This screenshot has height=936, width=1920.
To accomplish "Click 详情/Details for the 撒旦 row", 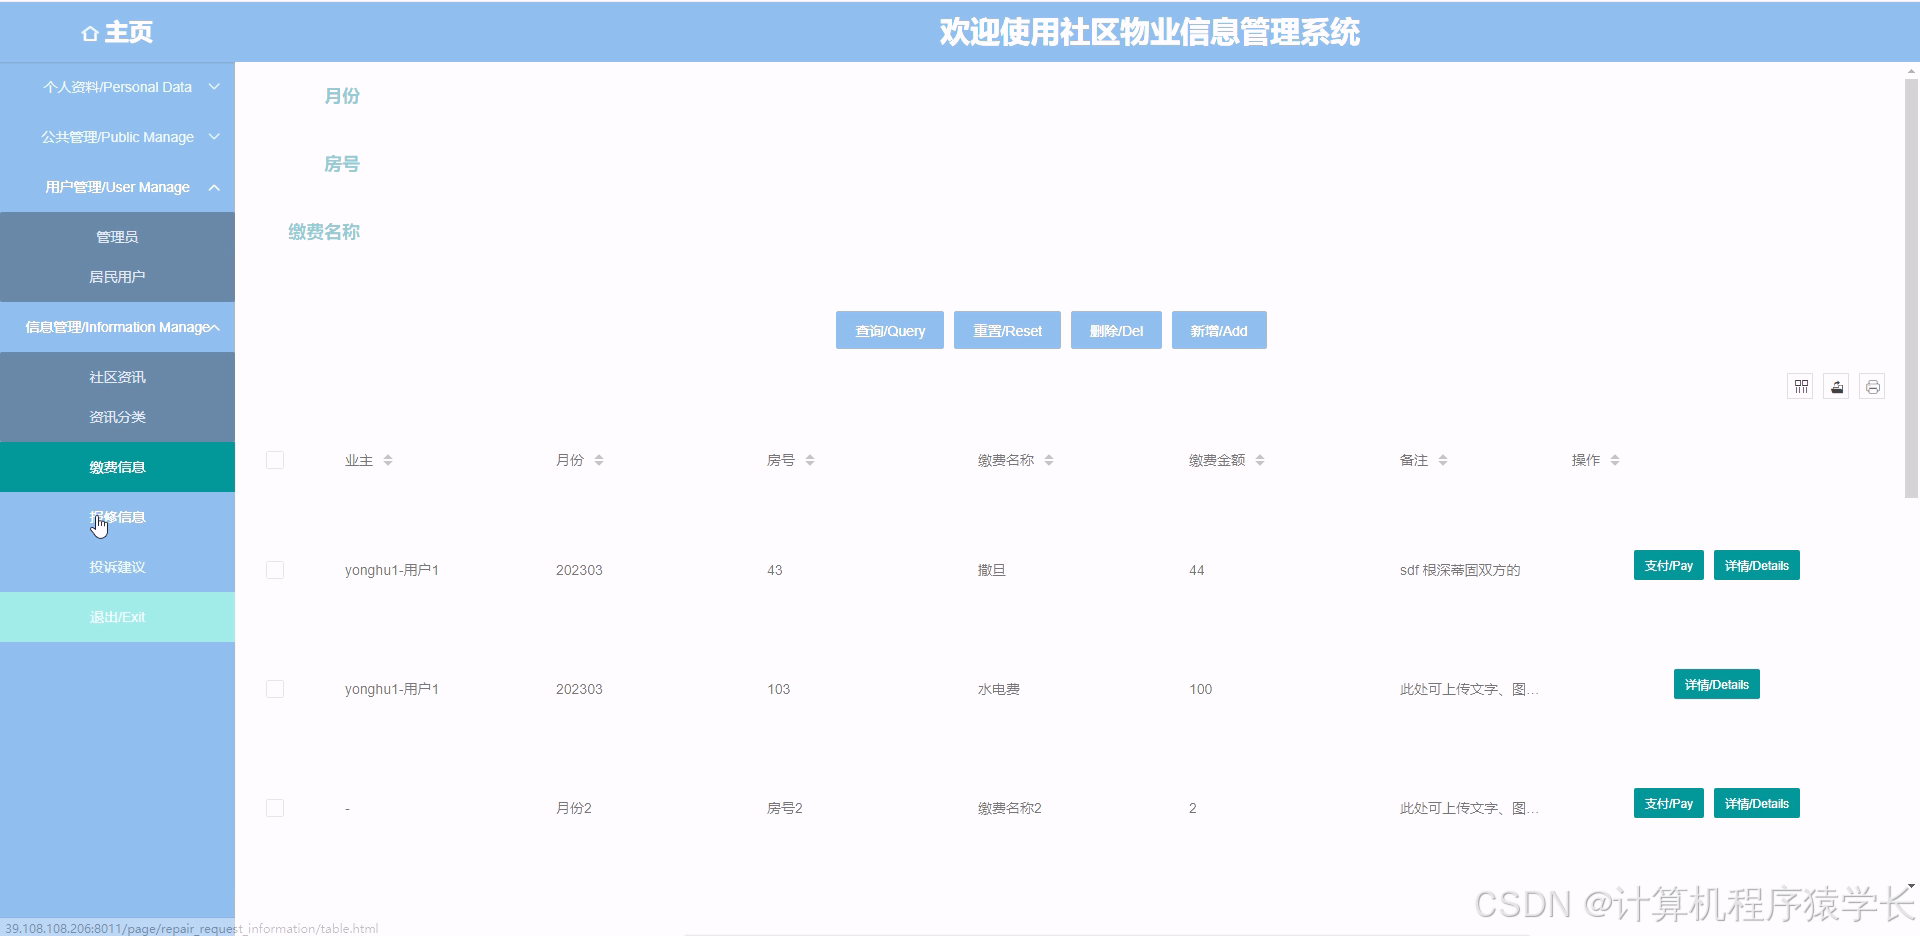I will click(x=1757, y=565).
